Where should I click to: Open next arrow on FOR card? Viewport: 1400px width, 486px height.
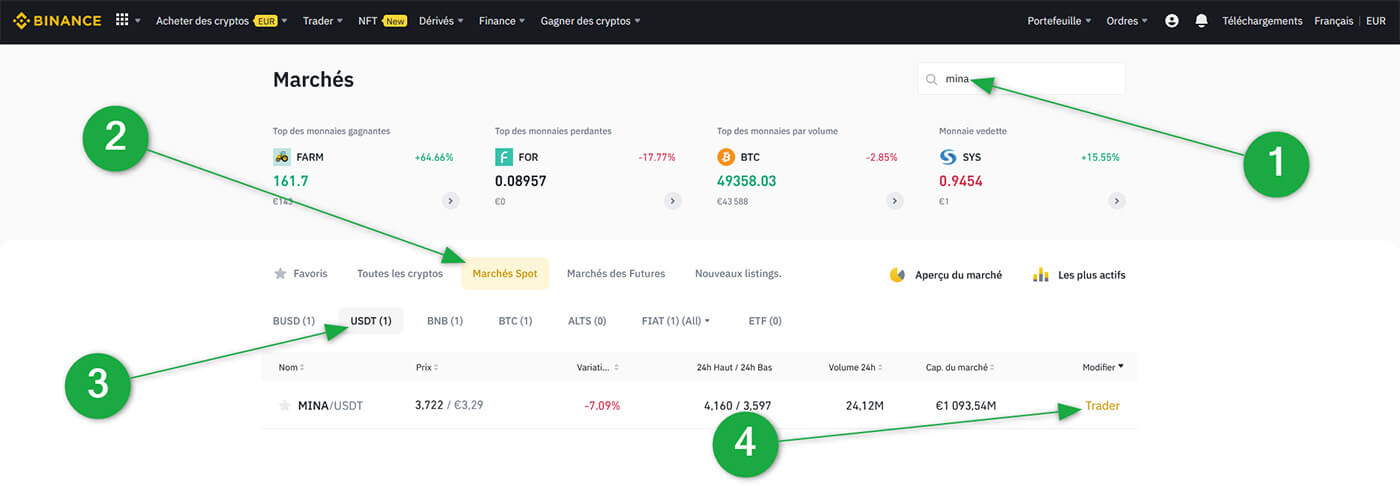(x=673, y=201)
